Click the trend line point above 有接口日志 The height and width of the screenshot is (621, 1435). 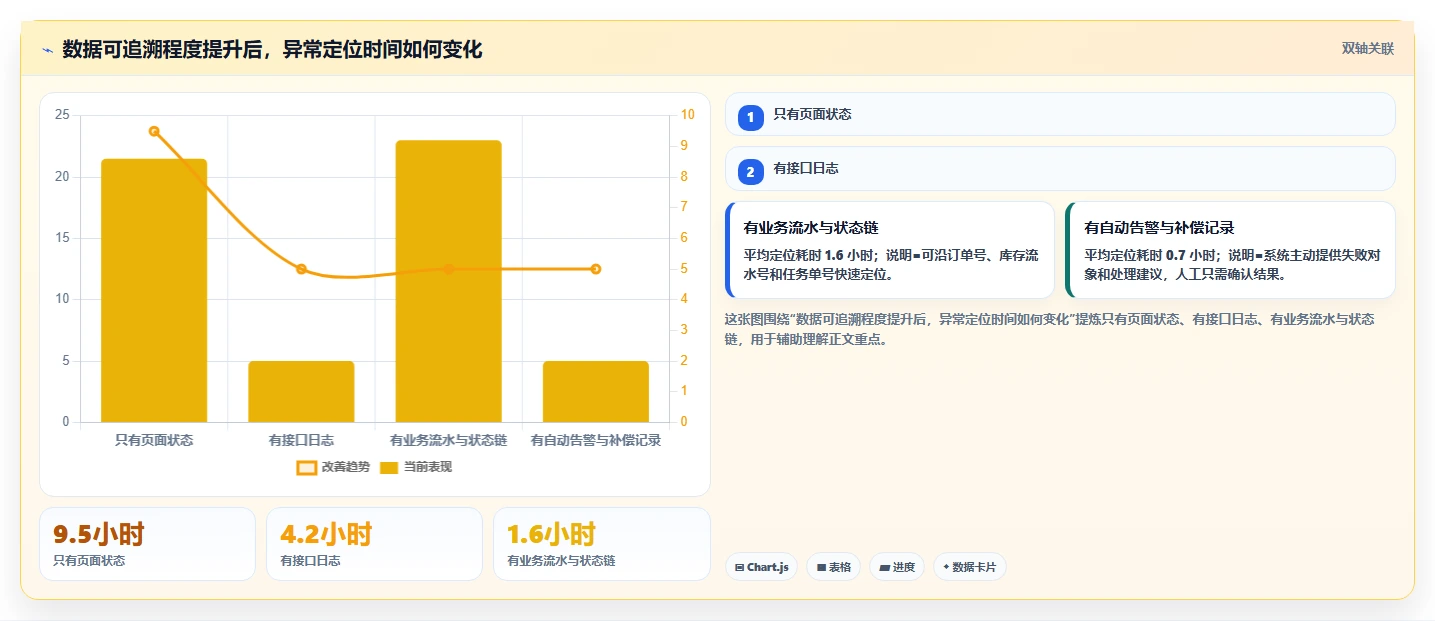[301, 269]
